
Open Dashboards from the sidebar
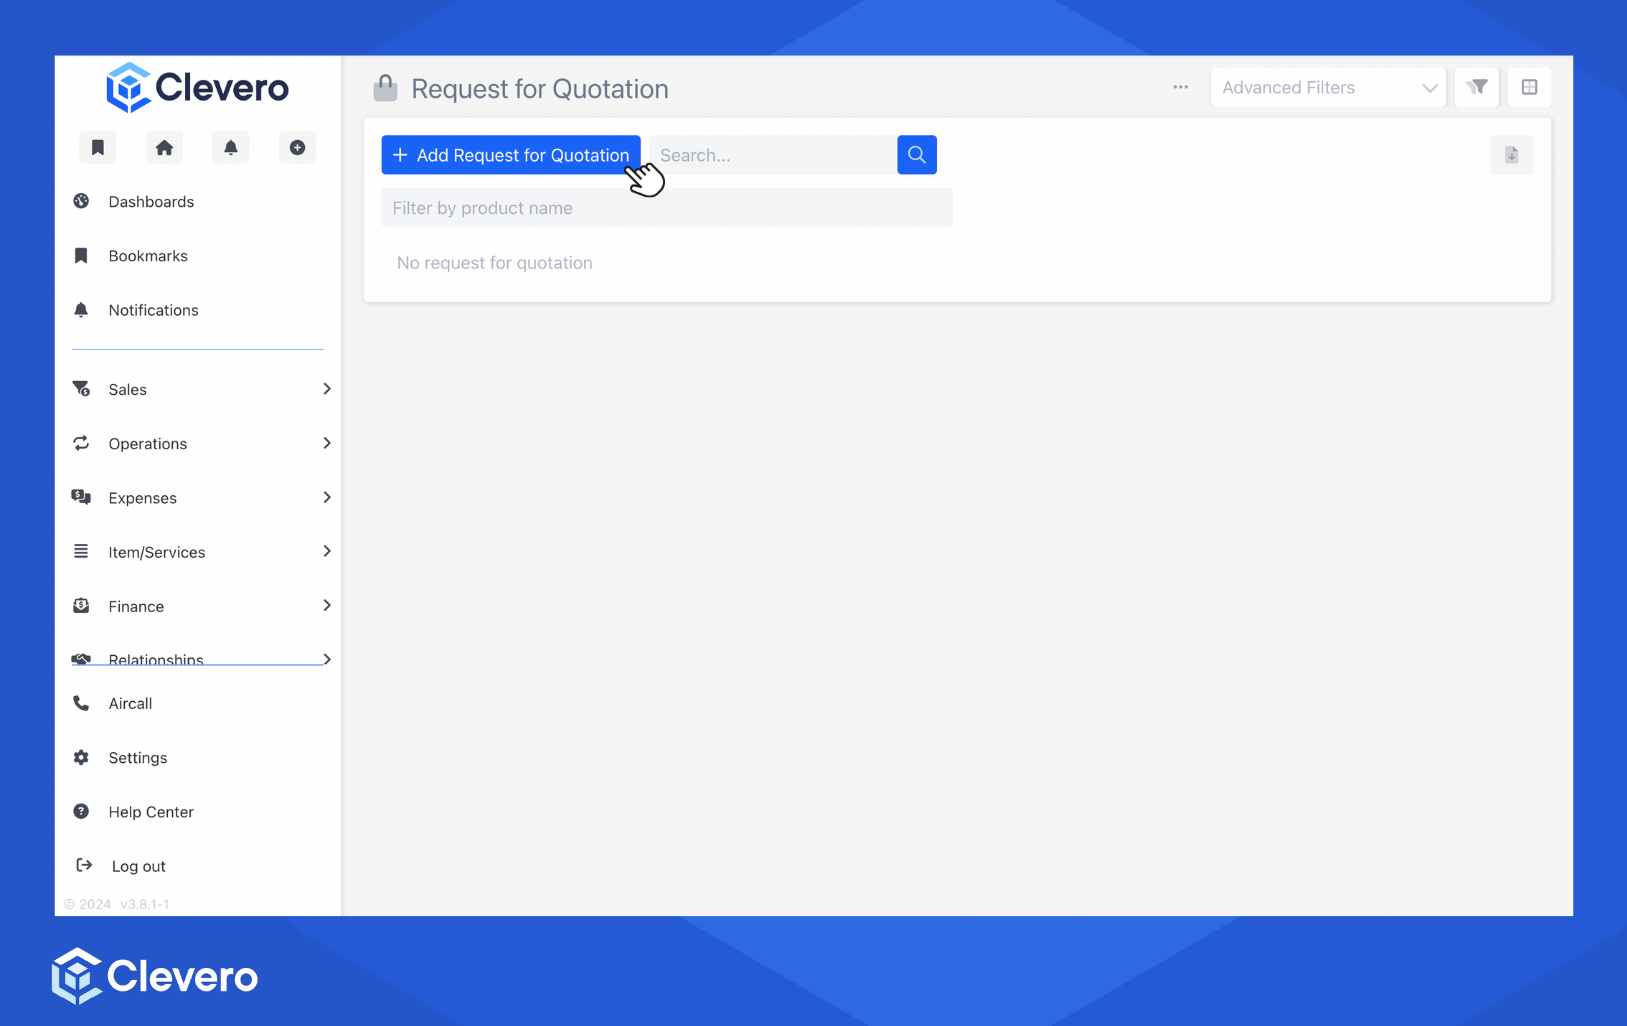(x=151, y=202)
